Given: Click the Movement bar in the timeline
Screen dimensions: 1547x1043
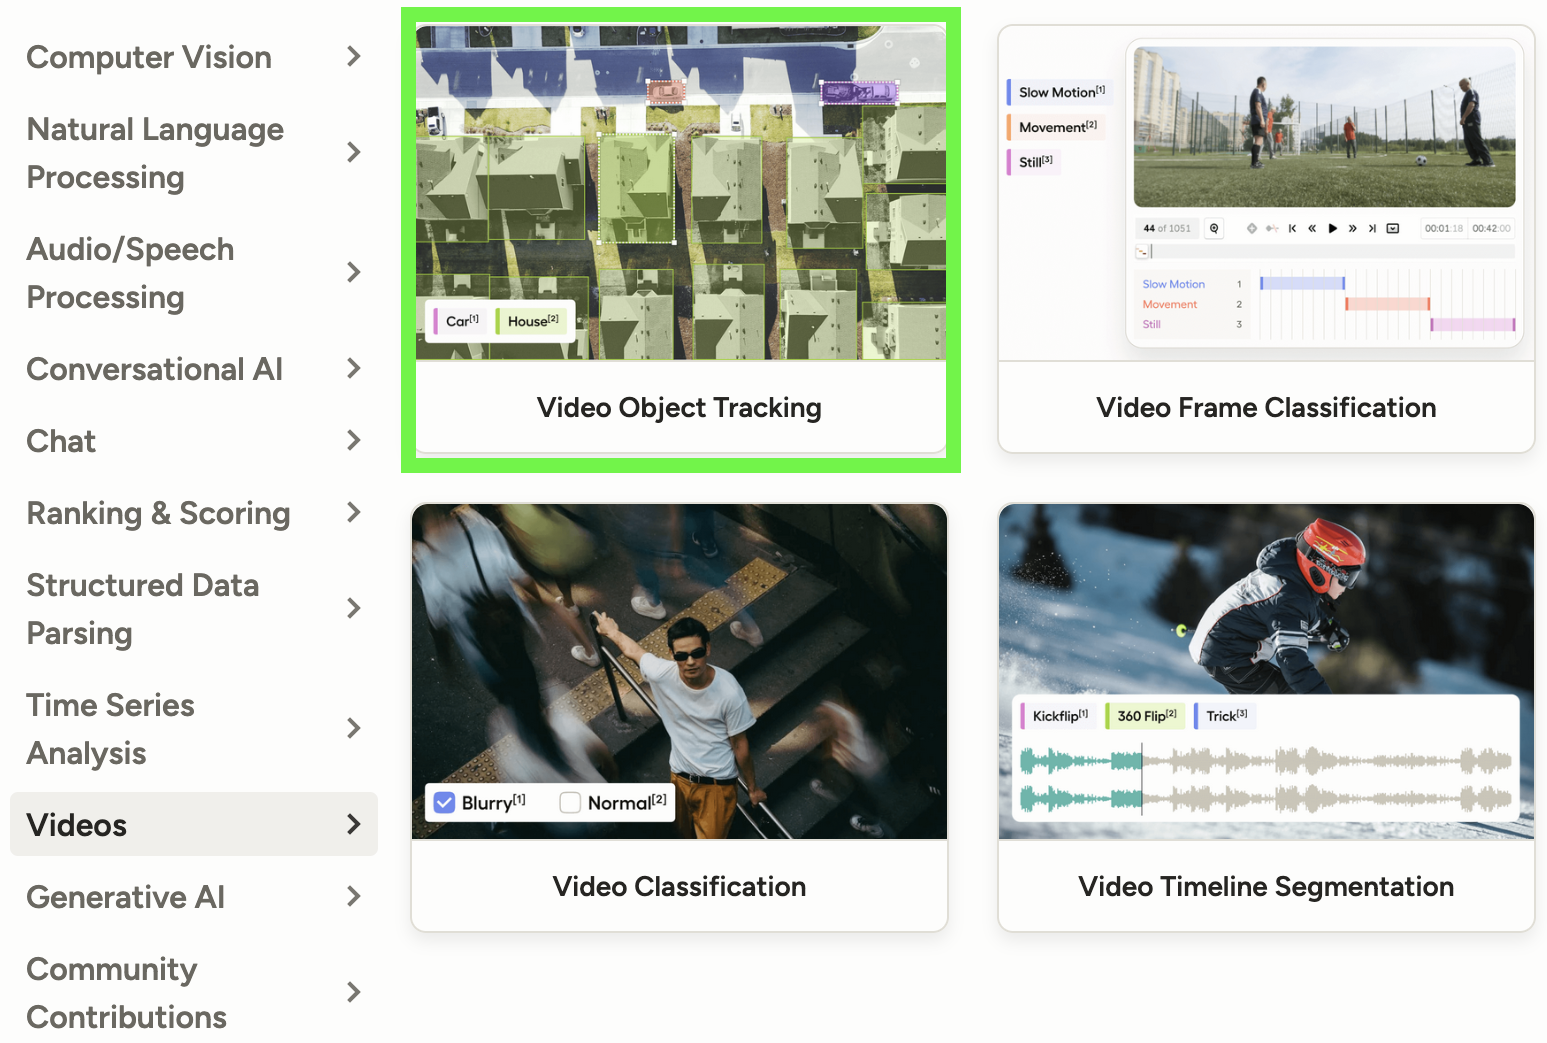Looking at the screenshot, I should point(1388,304).
